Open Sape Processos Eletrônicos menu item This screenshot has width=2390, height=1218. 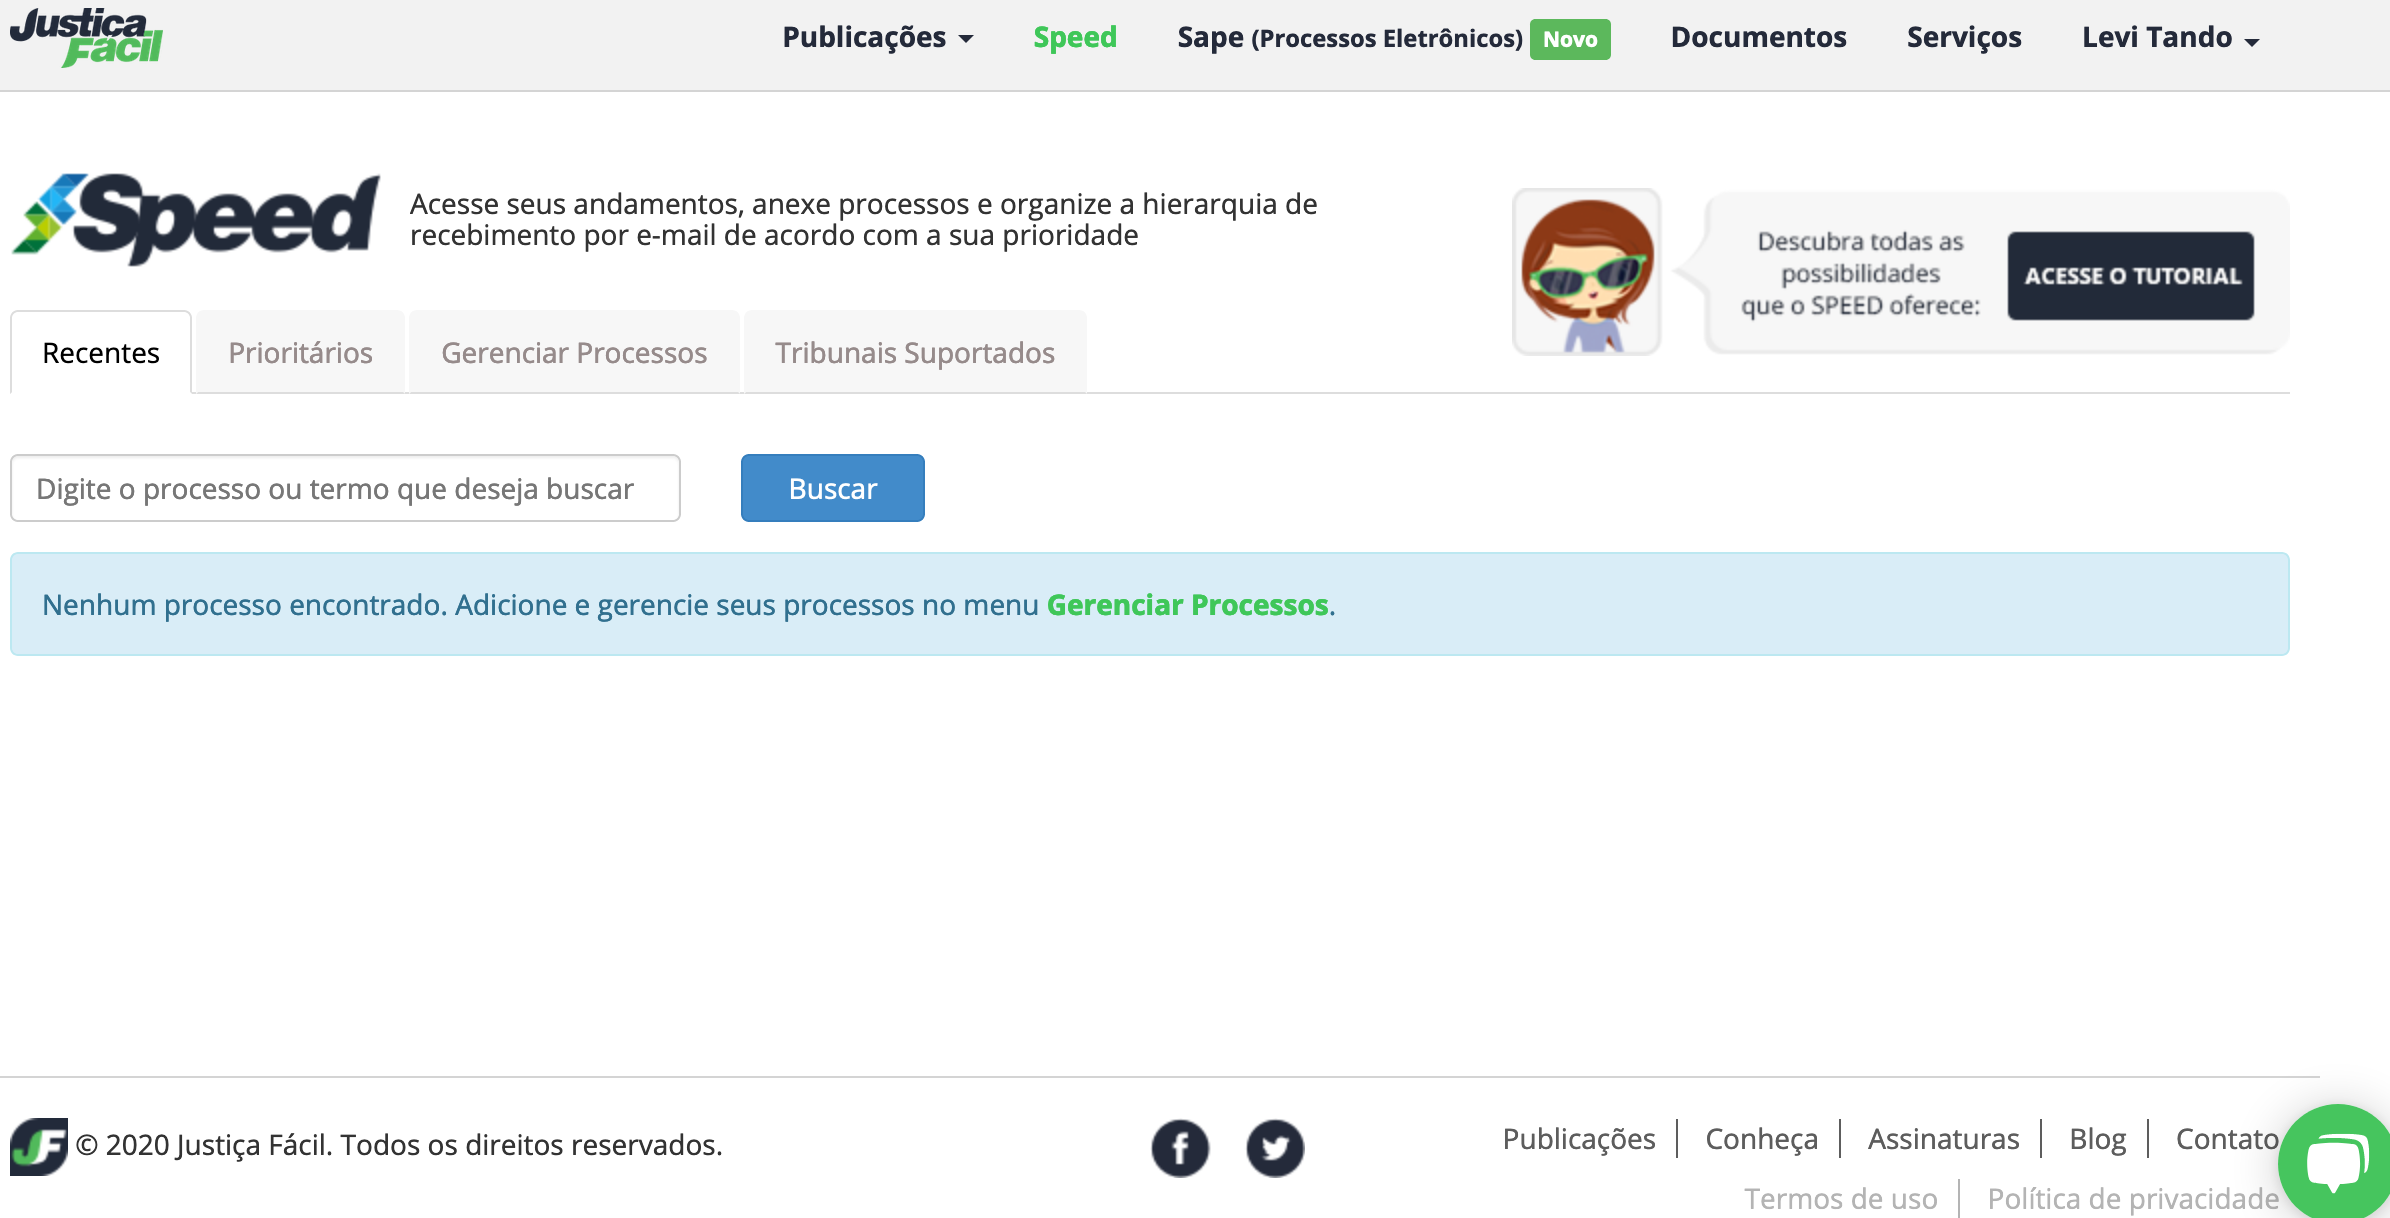coord(1348,38)
